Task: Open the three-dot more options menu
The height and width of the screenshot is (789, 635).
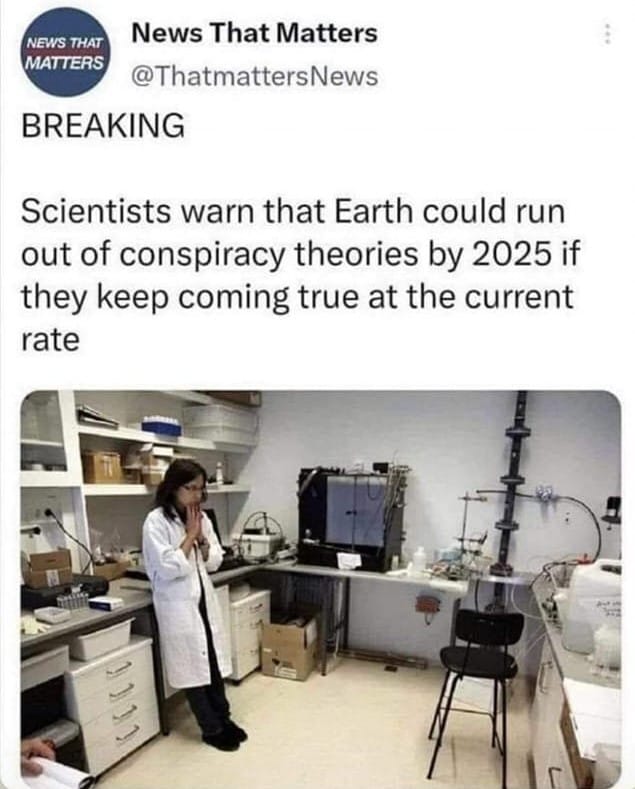Action: coord(608,34)
